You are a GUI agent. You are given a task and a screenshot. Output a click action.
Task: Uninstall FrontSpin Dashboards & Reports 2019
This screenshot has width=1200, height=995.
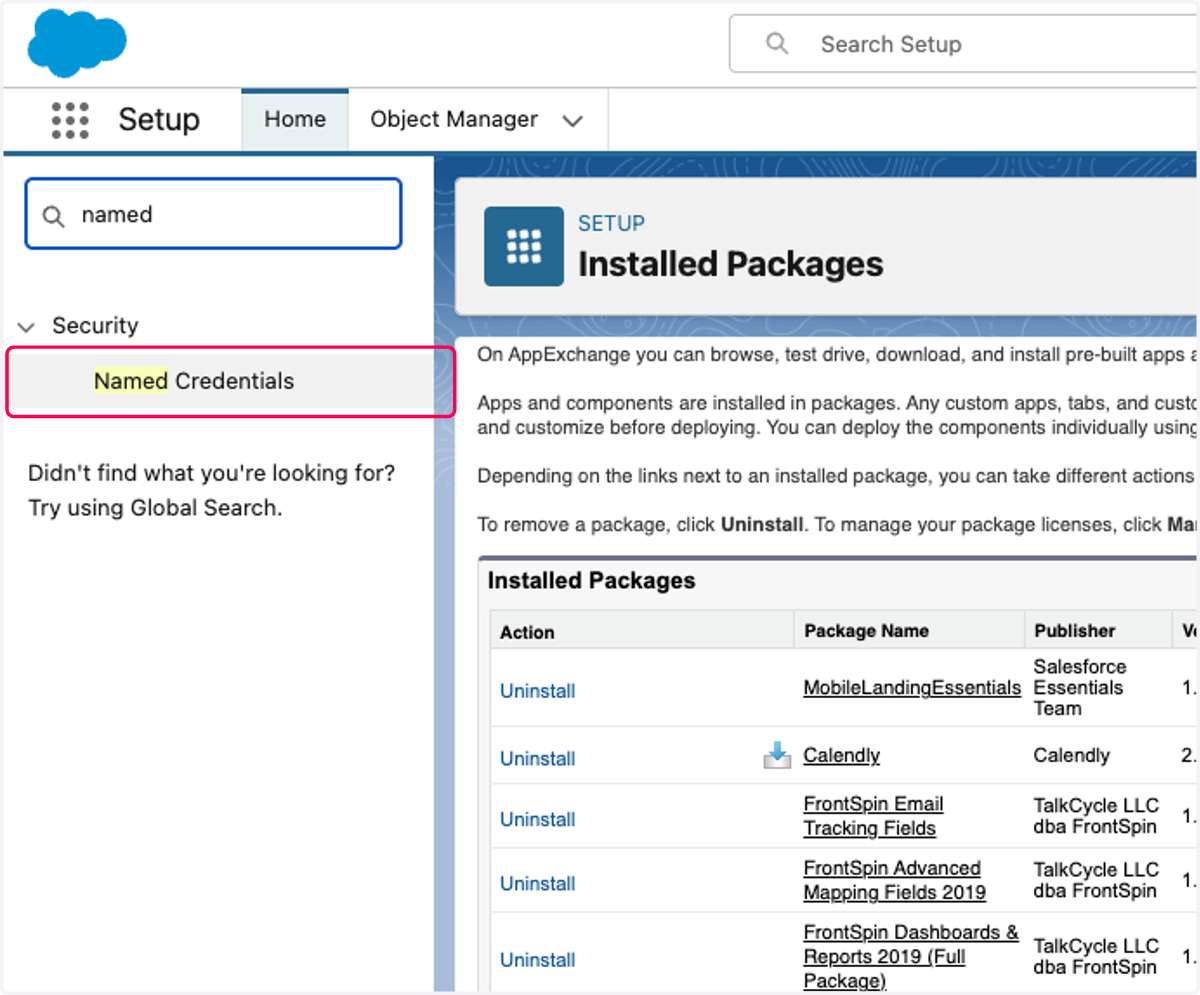pyautogui.click(x=537, y=959)
